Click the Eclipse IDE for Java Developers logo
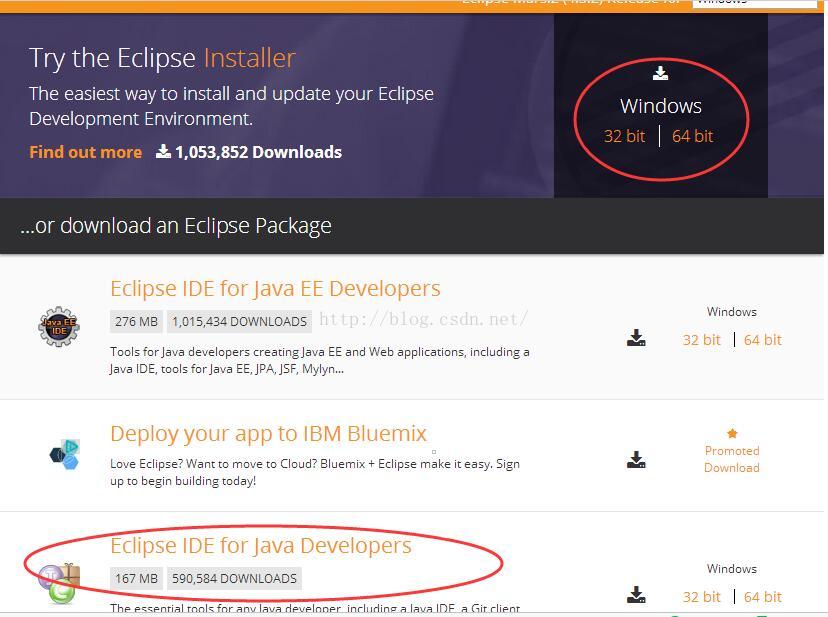The height and width of the screenshot is (617, 828). coord(59,584)
